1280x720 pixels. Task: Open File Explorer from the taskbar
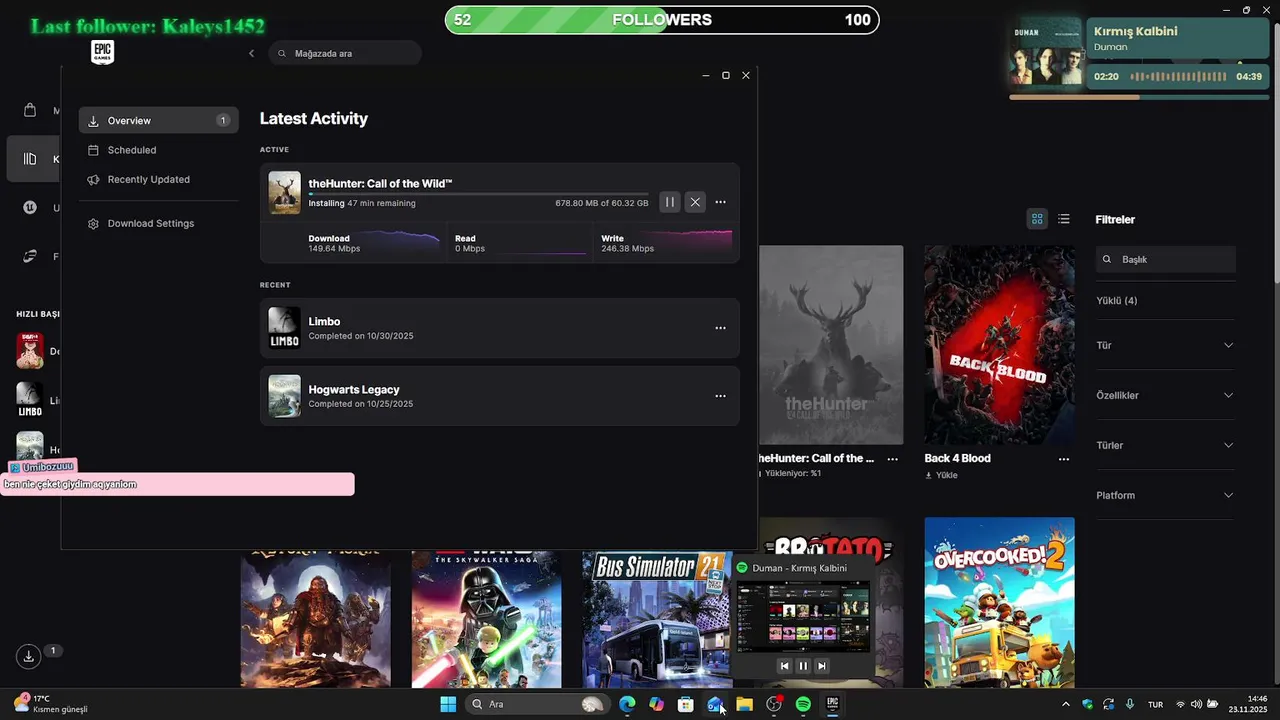(744, 704)
